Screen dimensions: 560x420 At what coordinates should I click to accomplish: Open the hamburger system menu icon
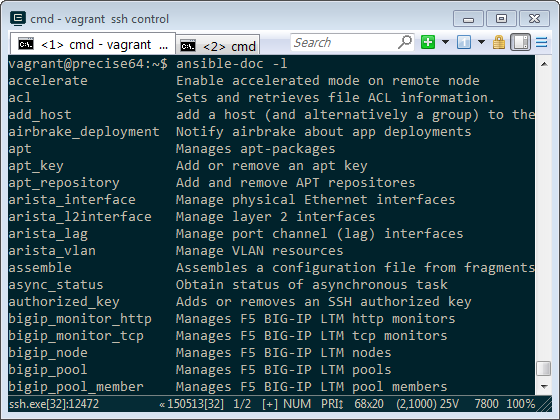point(541,42)
